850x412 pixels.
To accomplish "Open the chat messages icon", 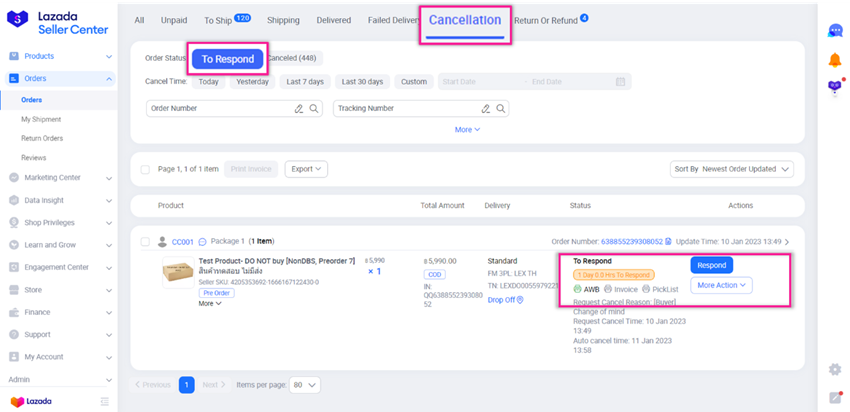I will coord(834,31).
